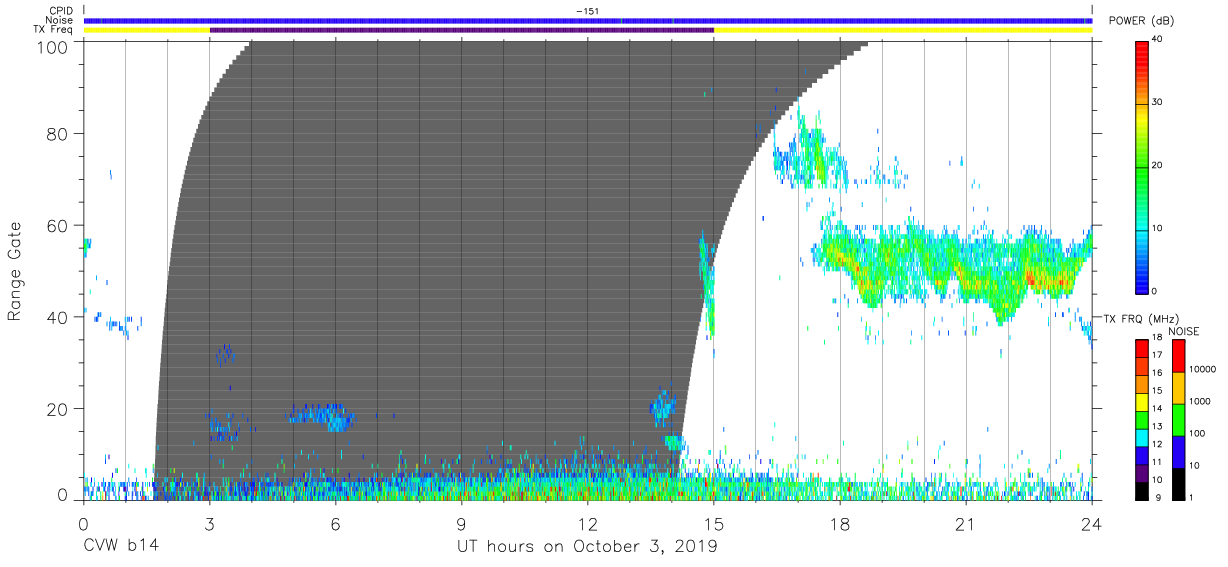Click the CPID label
Screen dimensions: 1228x567
[x=60, y=11]
